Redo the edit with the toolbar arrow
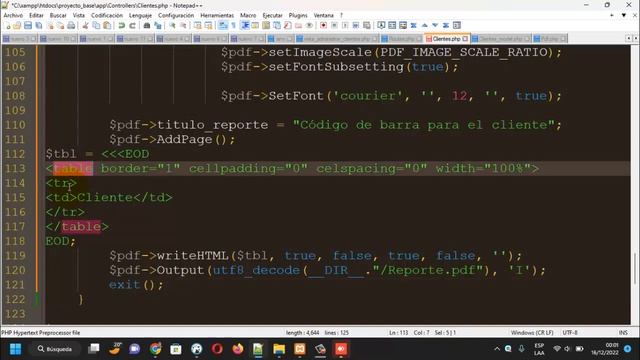 pyautogui.click(x=132, y=26)
